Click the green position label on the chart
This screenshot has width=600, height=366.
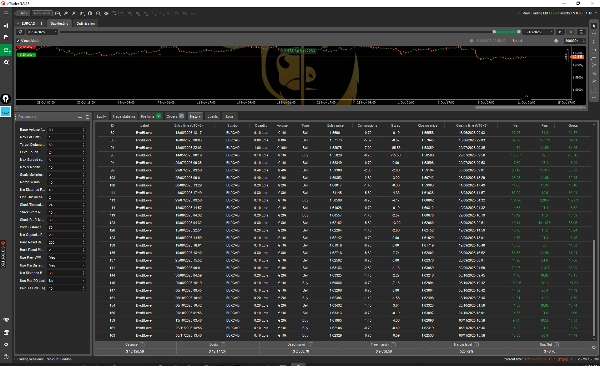[26, 55]
